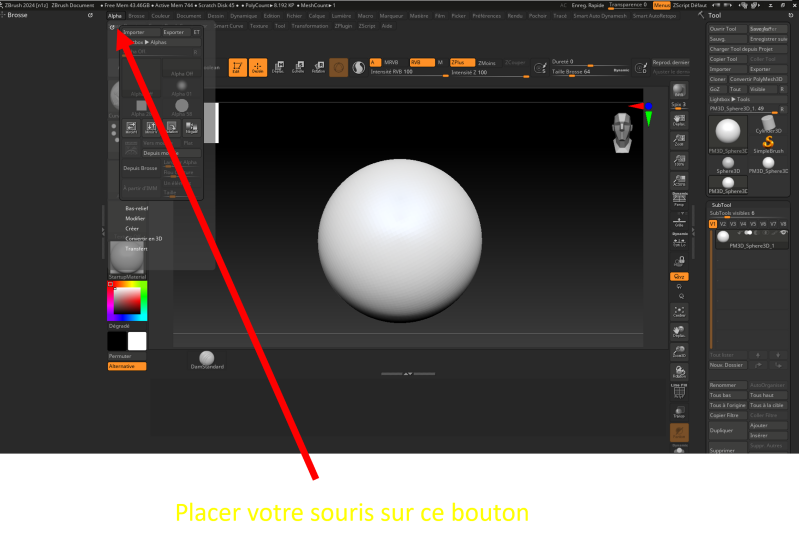Select the Cylinder3D tool thumbnail
This screenshot has width=799, height=544.
tap(768, 125)
